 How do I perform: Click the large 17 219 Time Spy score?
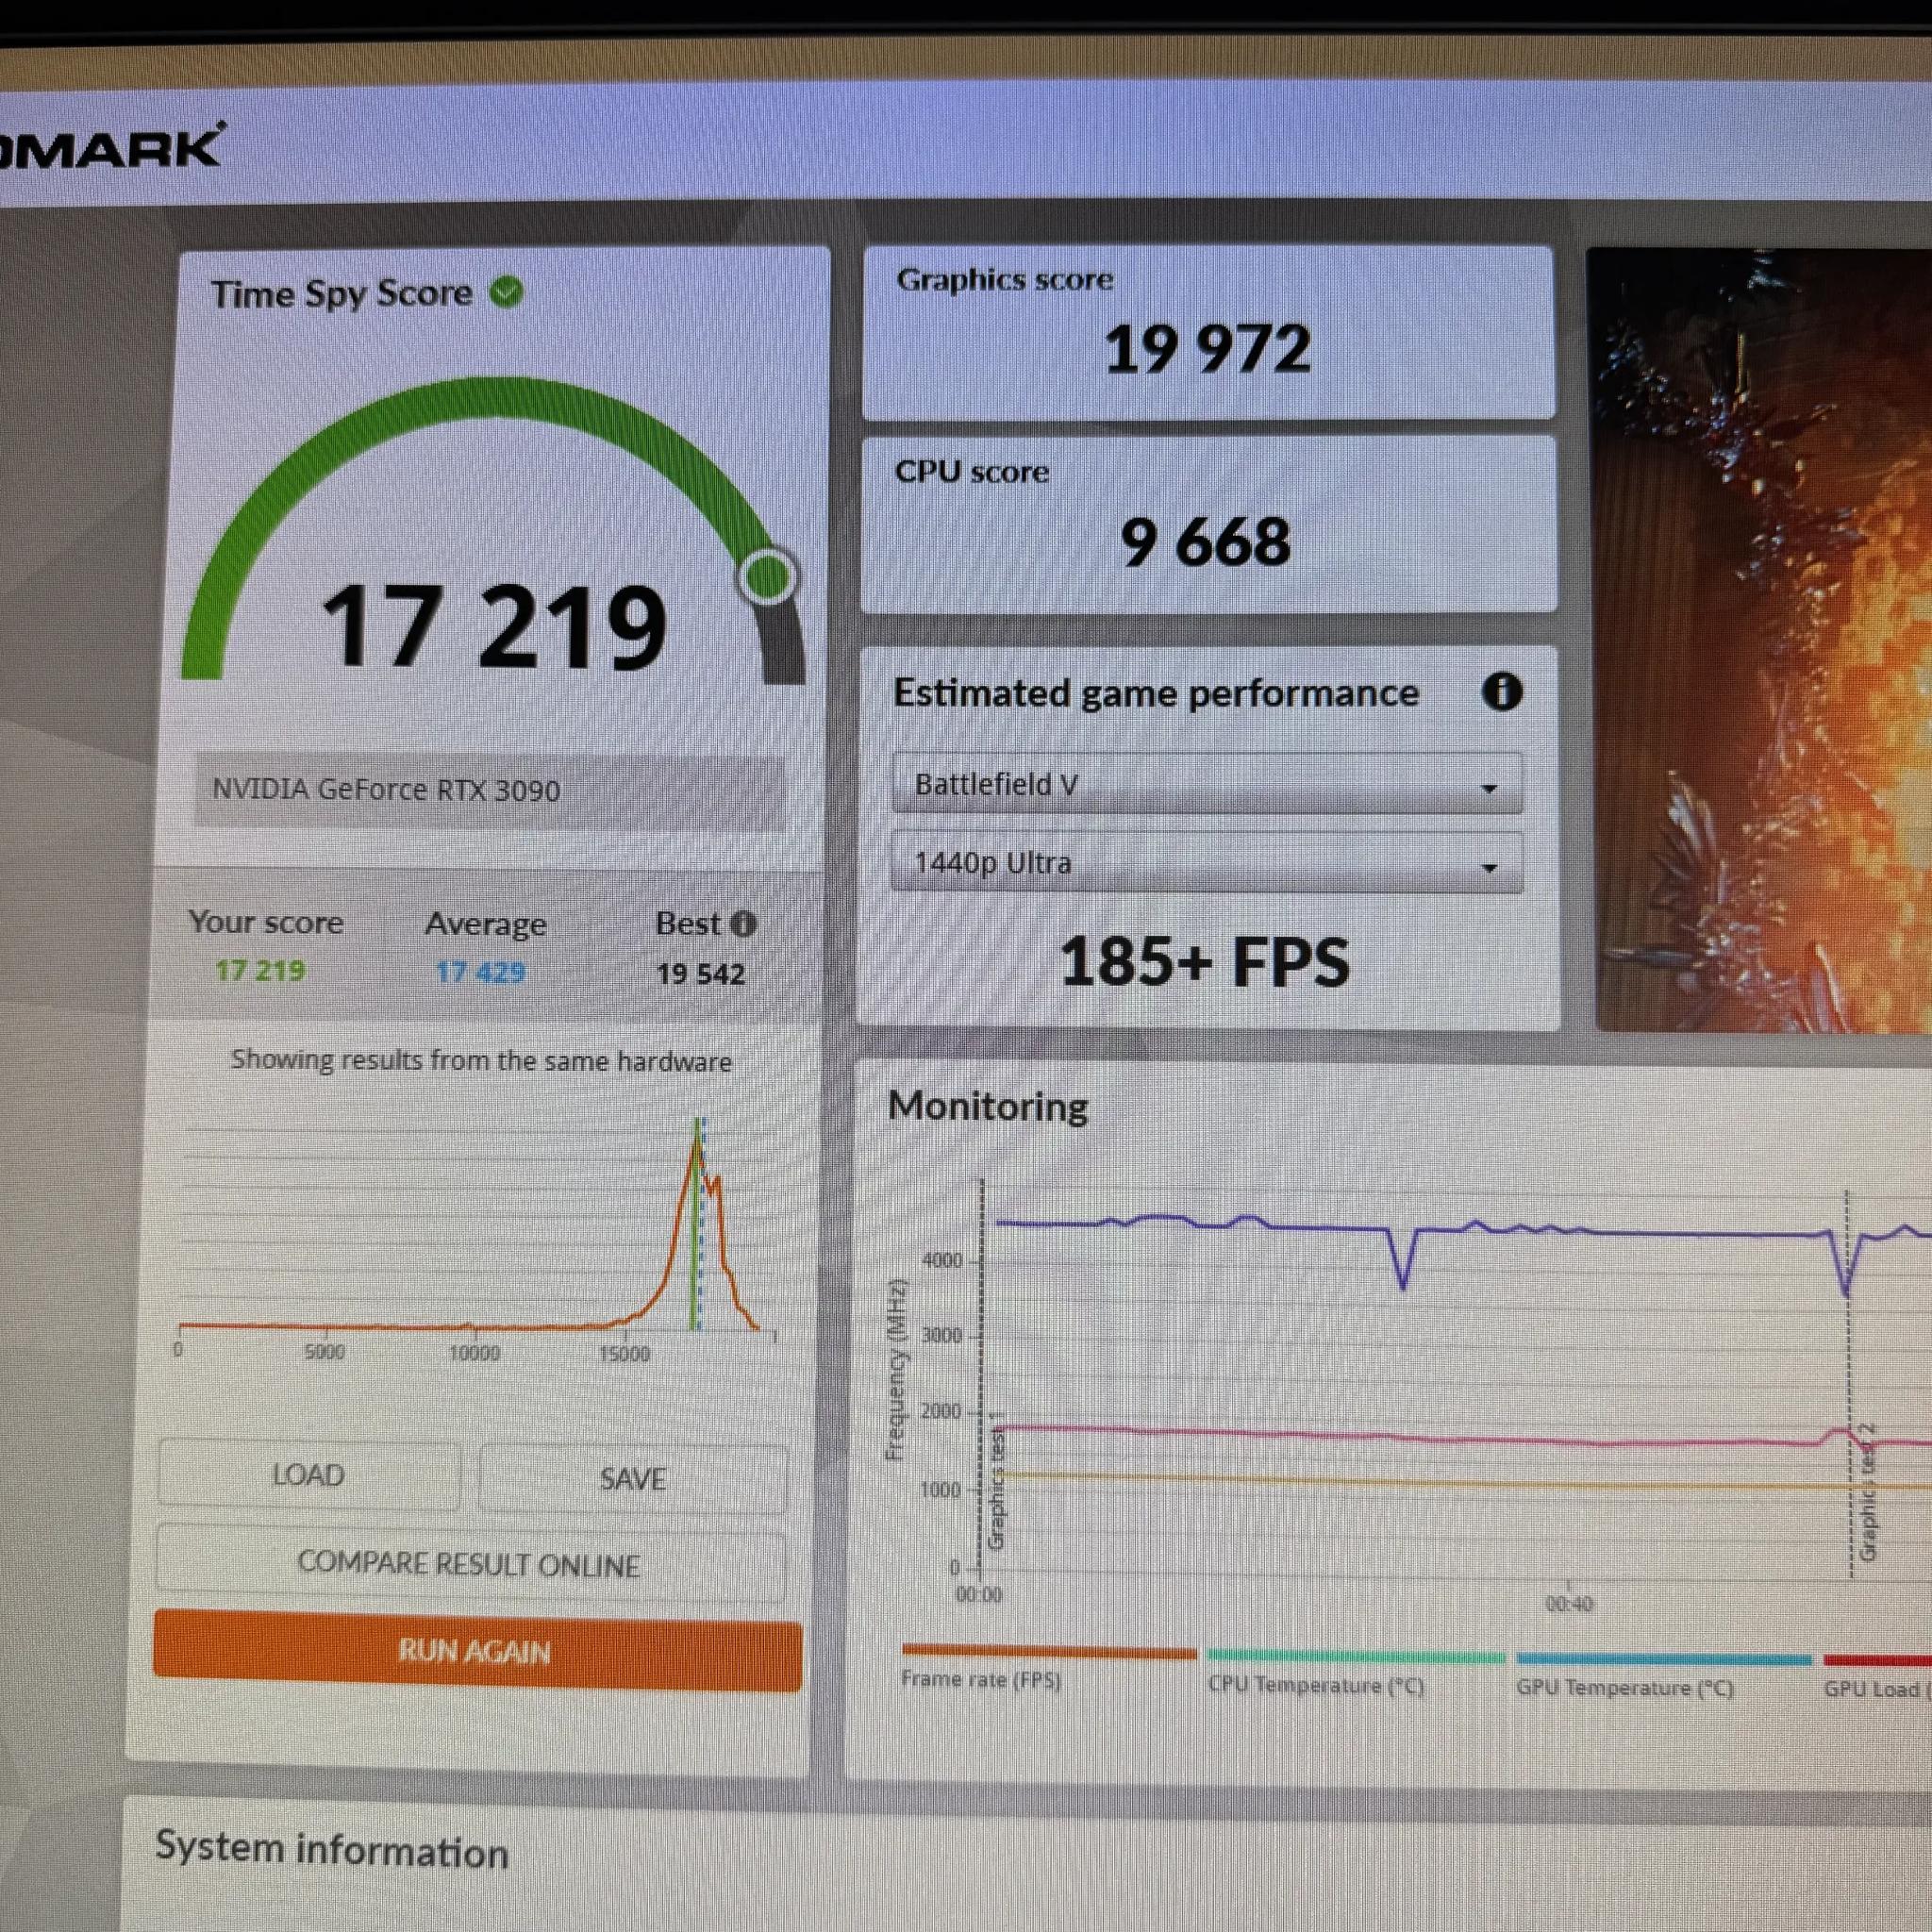coord(494,628)
